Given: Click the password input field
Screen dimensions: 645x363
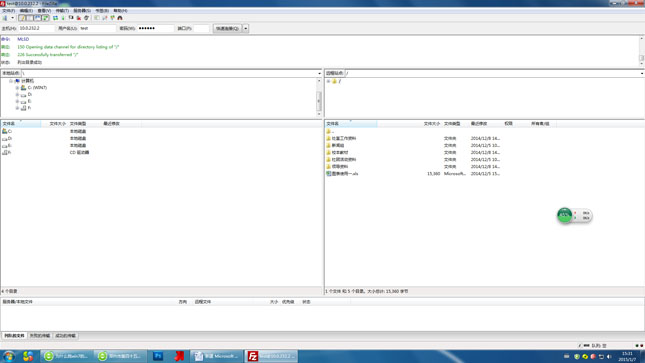Looking at the screenshot, I should (x=155, y=28).
